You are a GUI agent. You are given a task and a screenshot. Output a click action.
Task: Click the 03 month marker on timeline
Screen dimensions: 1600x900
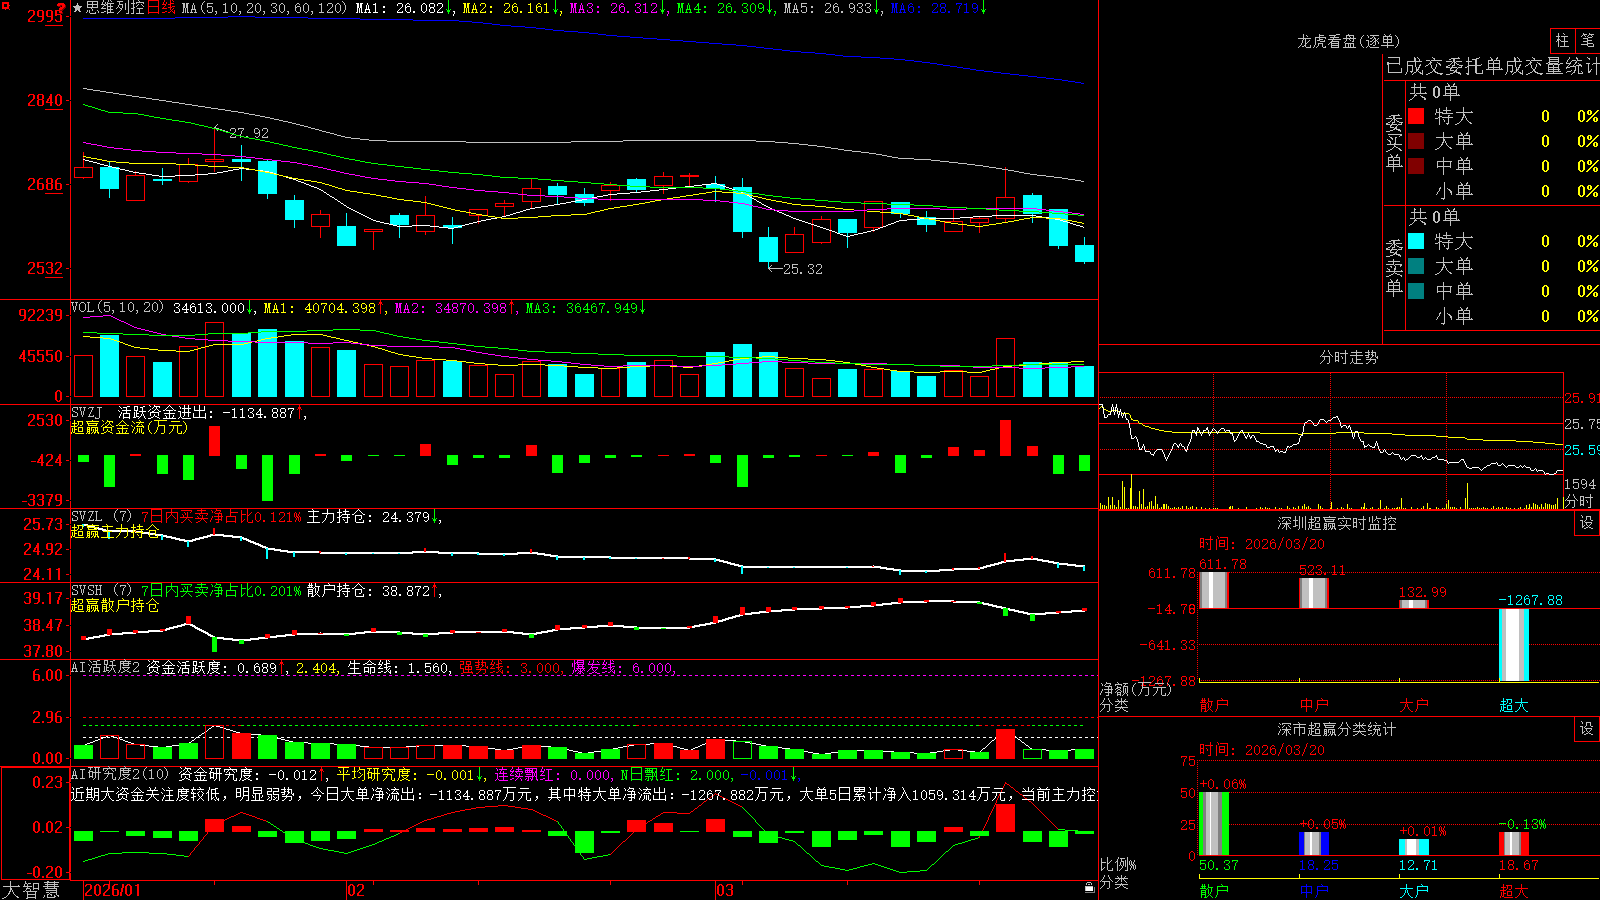coord(725,890)
